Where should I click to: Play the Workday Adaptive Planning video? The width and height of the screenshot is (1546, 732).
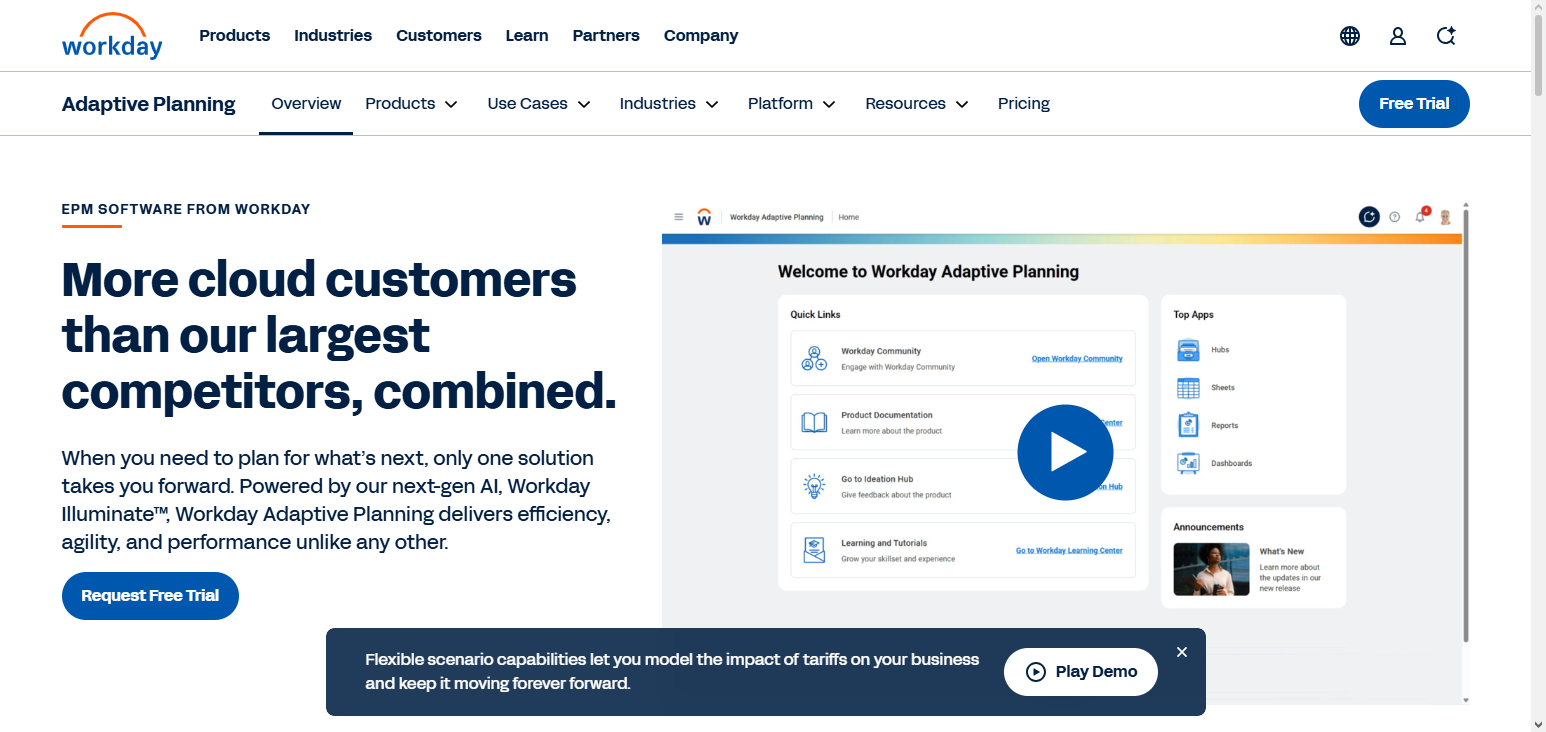coord(1065,452)
